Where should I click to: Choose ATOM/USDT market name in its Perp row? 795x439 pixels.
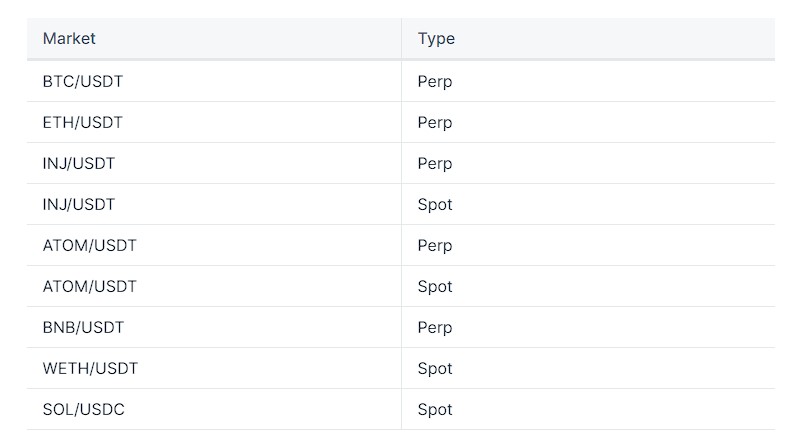[x=89, y=246]
